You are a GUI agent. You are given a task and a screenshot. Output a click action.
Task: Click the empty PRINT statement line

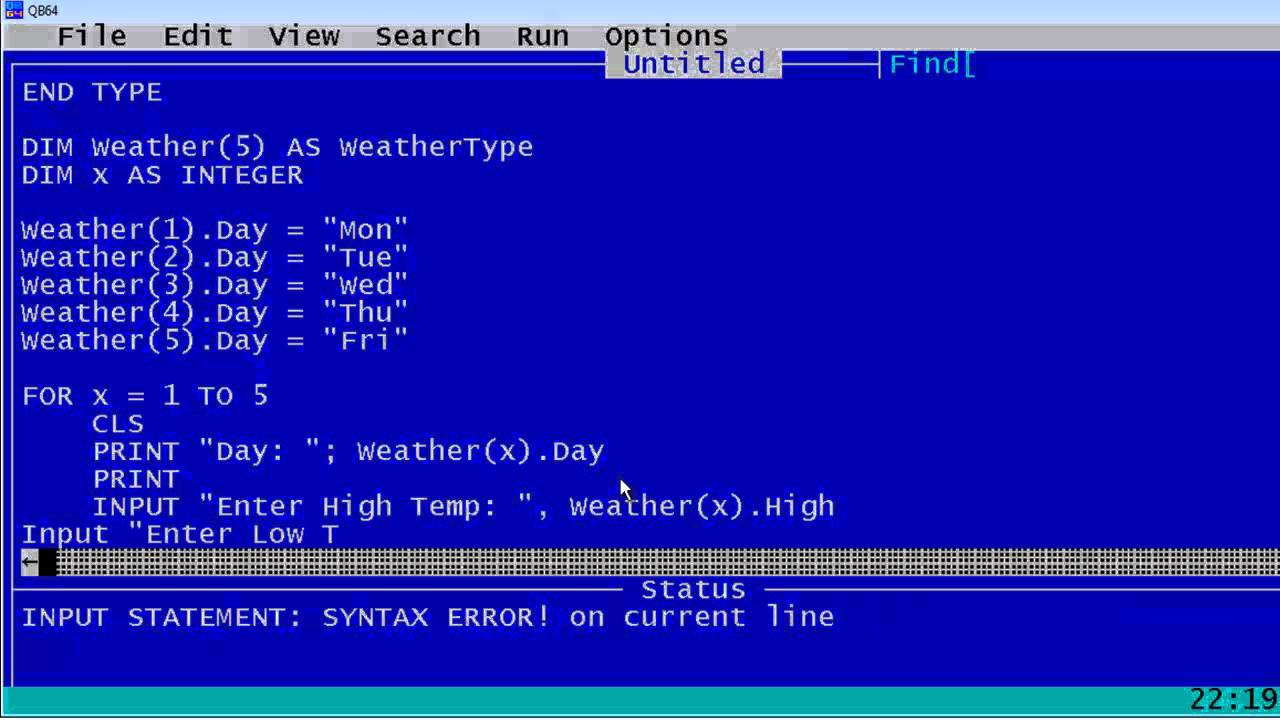(135, 479)
